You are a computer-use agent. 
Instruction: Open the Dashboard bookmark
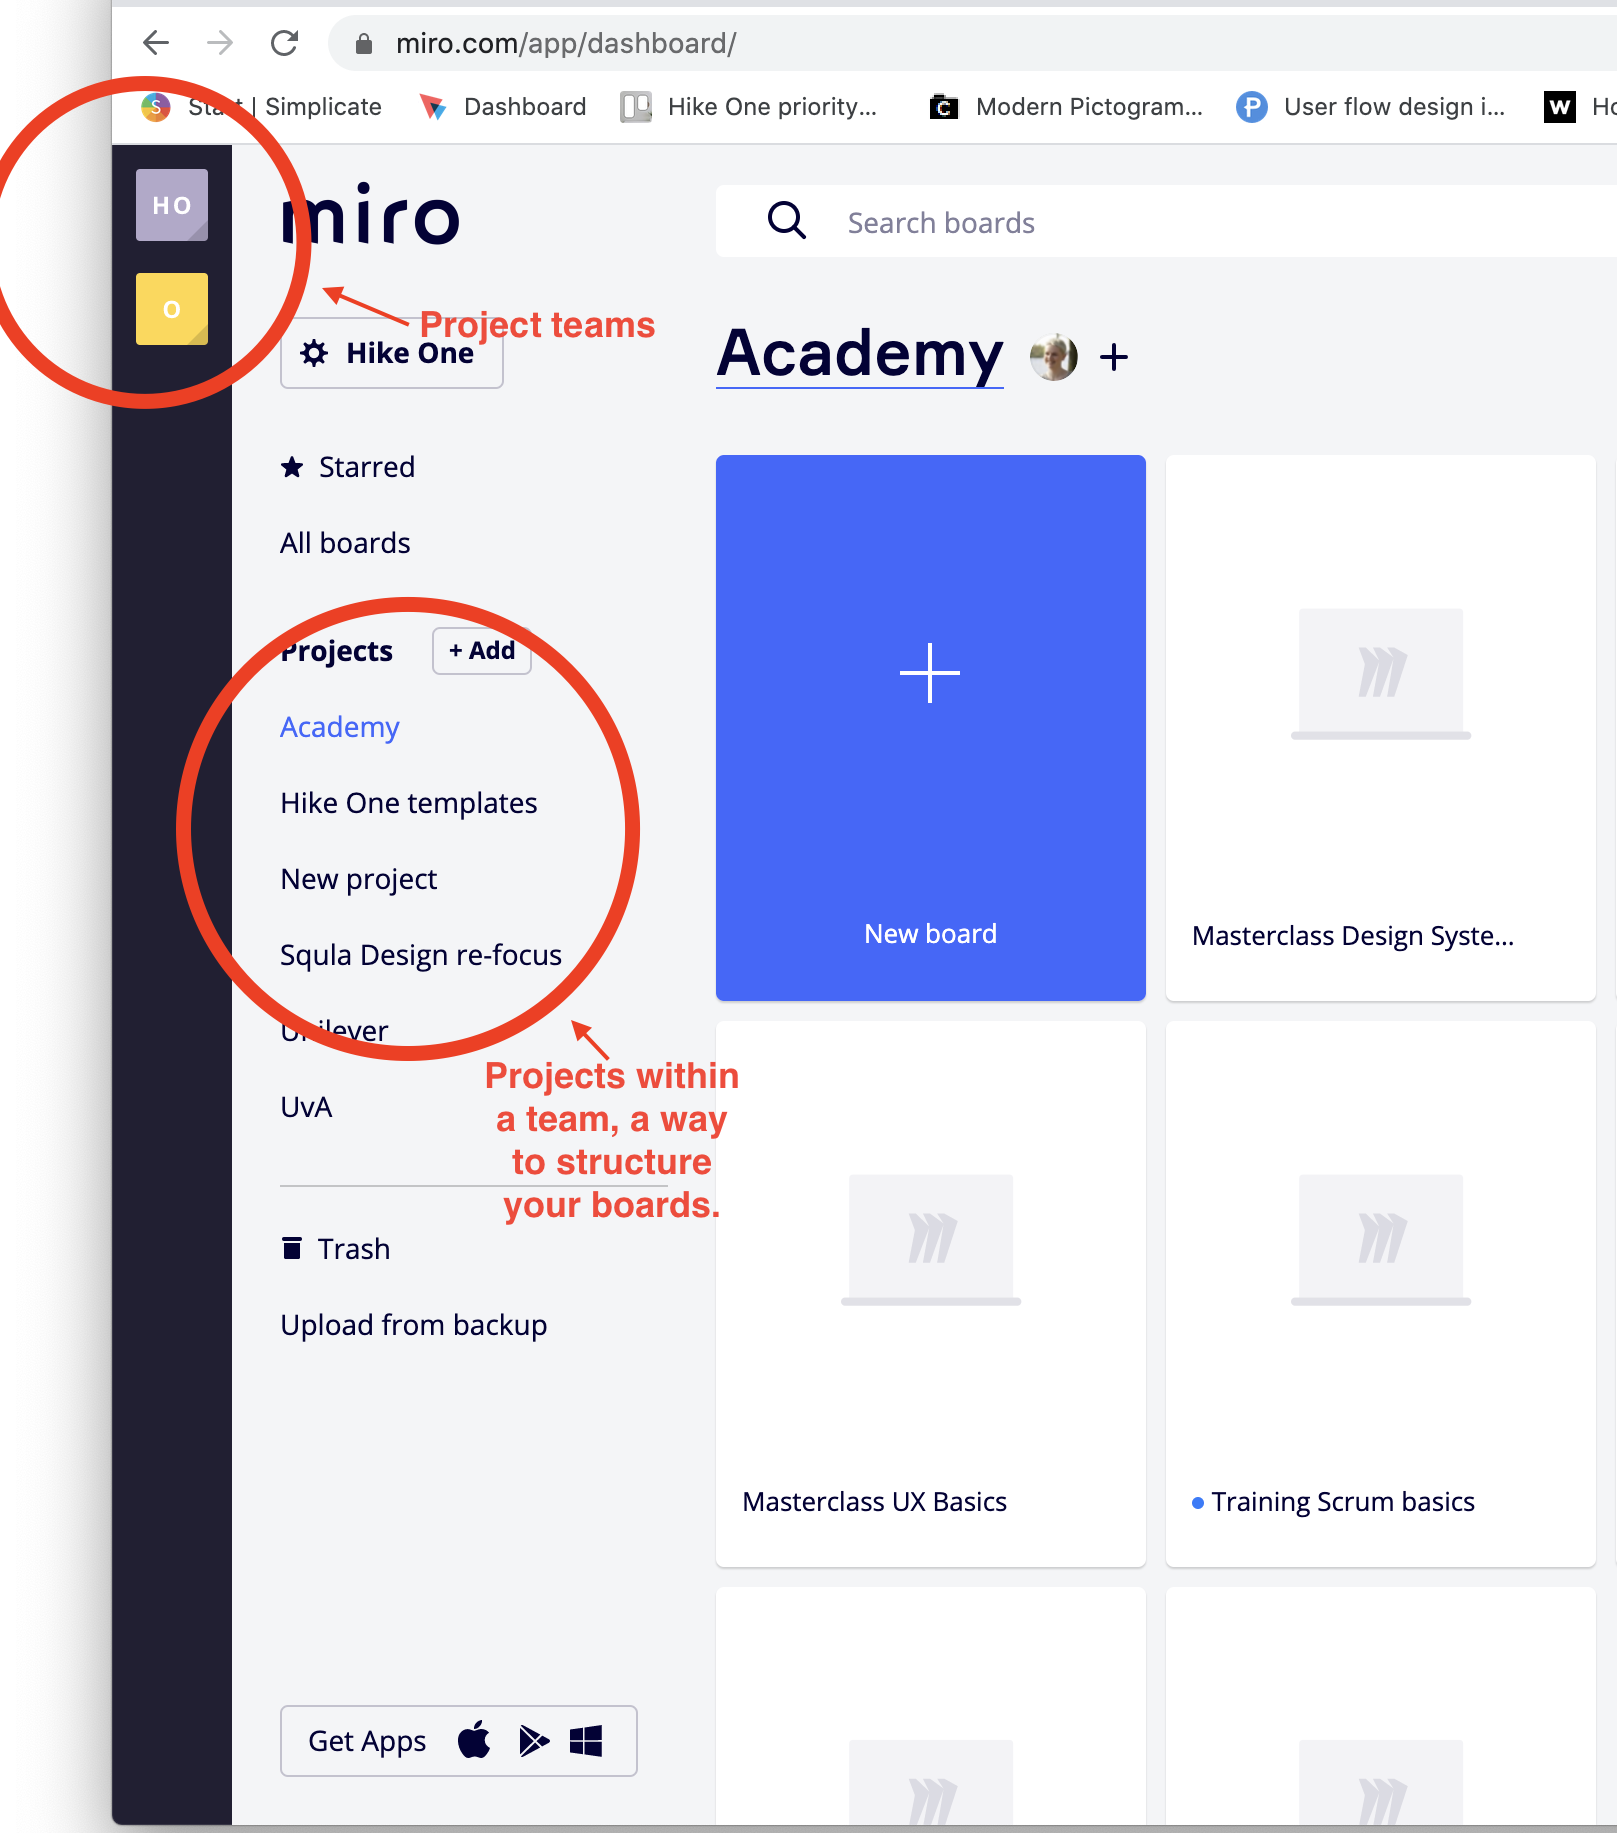click(524, 106)
